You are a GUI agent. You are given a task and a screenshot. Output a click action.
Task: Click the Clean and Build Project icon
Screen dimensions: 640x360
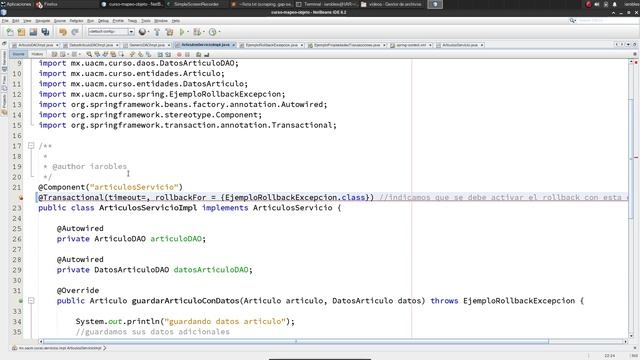click(x=169, y=32)
